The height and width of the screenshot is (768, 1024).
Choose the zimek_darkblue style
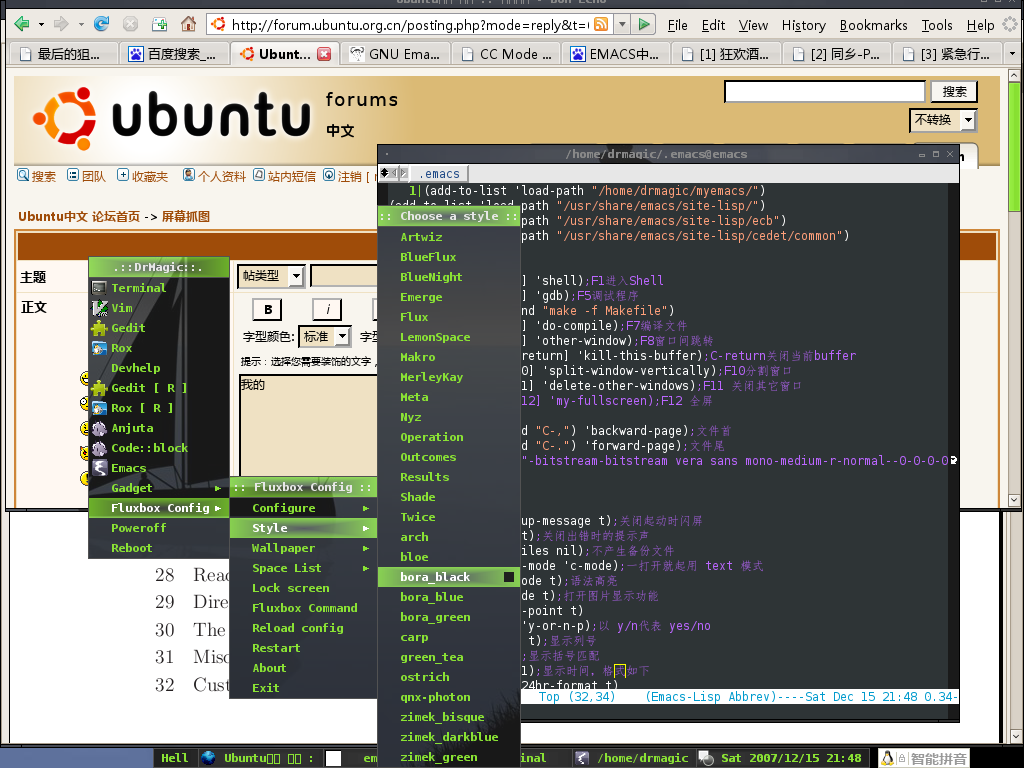[x=449, y=737]
